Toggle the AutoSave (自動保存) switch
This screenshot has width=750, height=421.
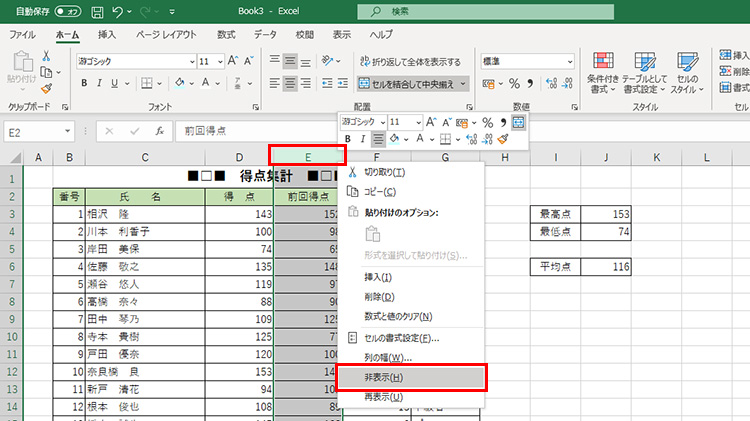68,11
